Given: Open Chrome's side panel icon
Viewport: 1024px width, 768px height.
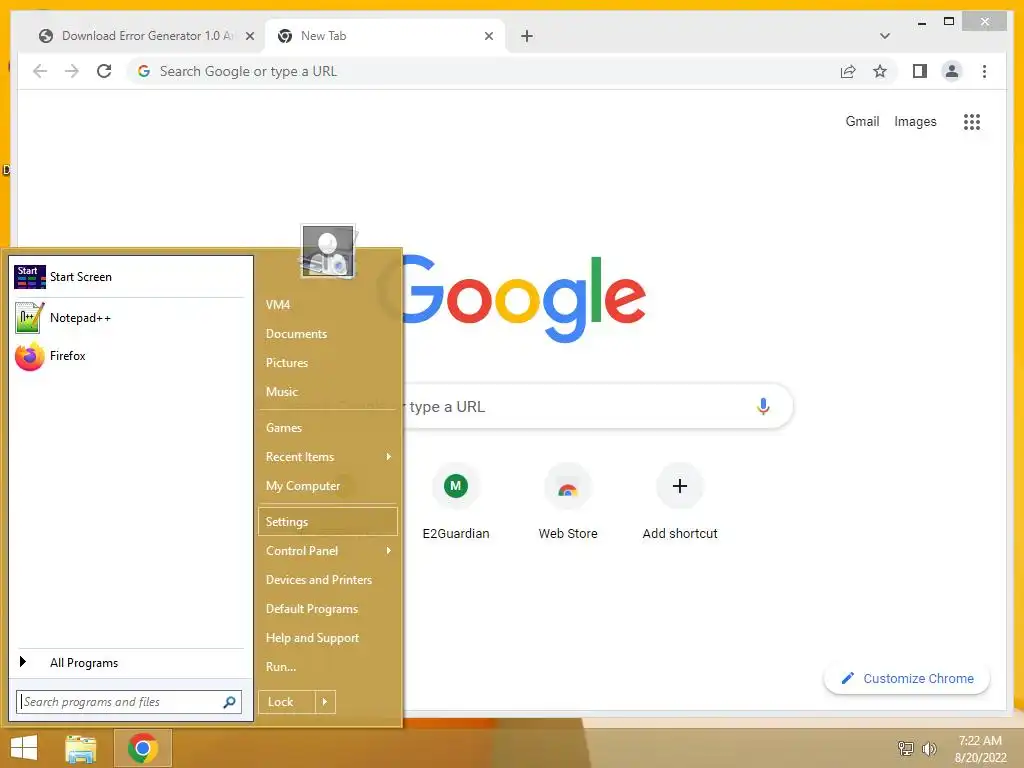Looking at the screenshot, I should tap(920, 71).
